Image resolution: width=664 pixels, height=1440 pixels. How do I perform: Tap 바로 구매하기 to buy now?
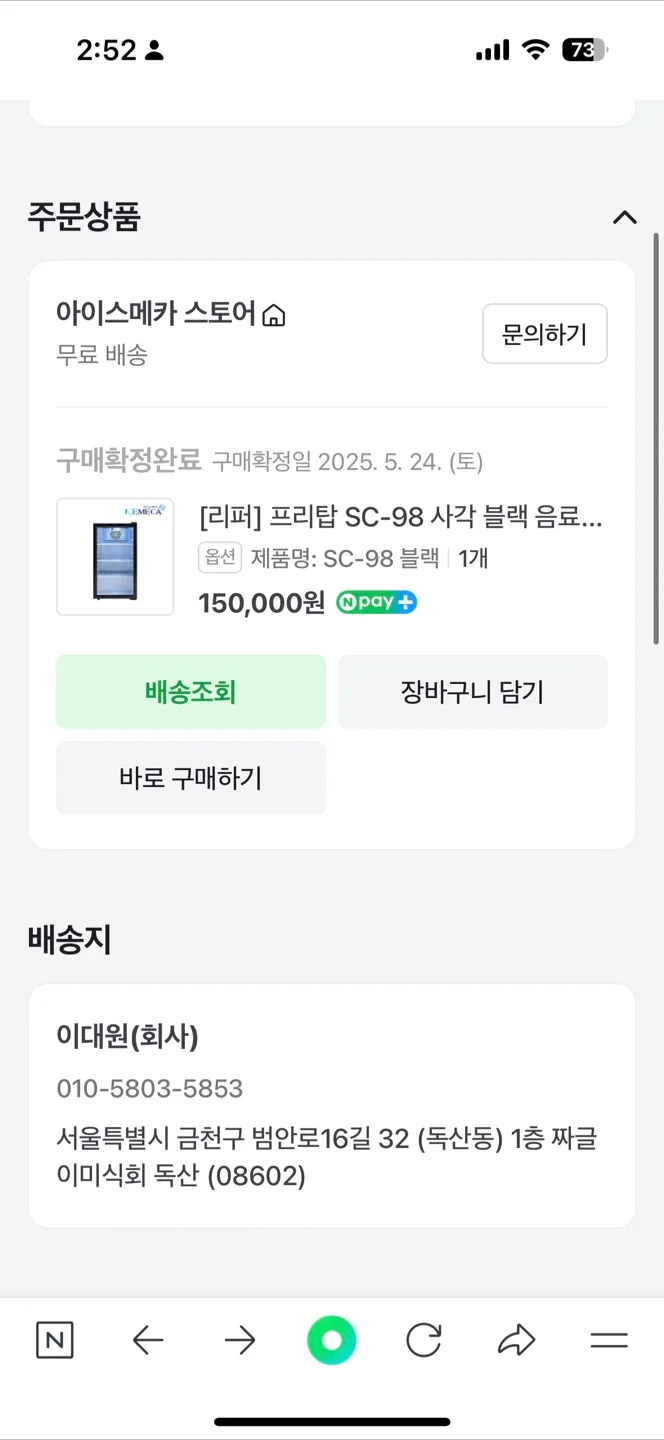(x=191, y=778)
